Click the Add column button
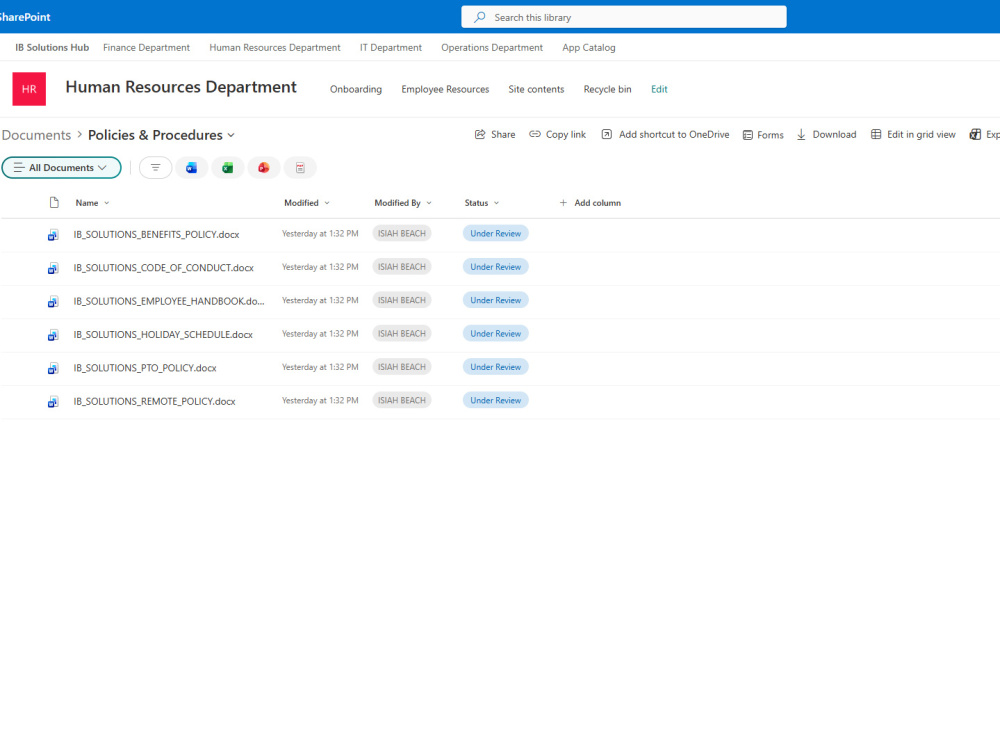This screenshot has width=1000, height=751. pos(590,203)
